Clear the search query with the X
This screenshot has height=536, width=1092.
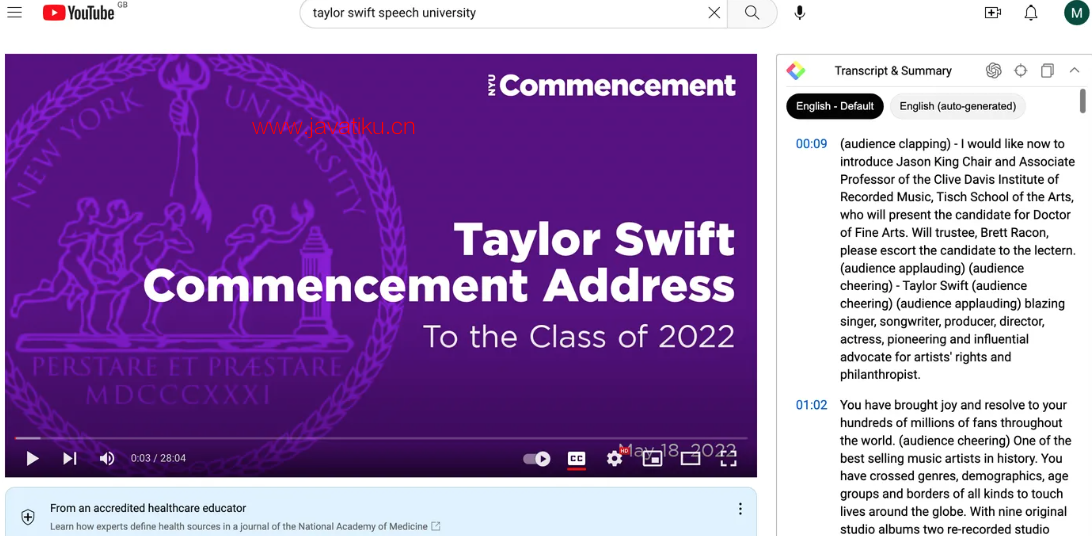pos(714,13)
